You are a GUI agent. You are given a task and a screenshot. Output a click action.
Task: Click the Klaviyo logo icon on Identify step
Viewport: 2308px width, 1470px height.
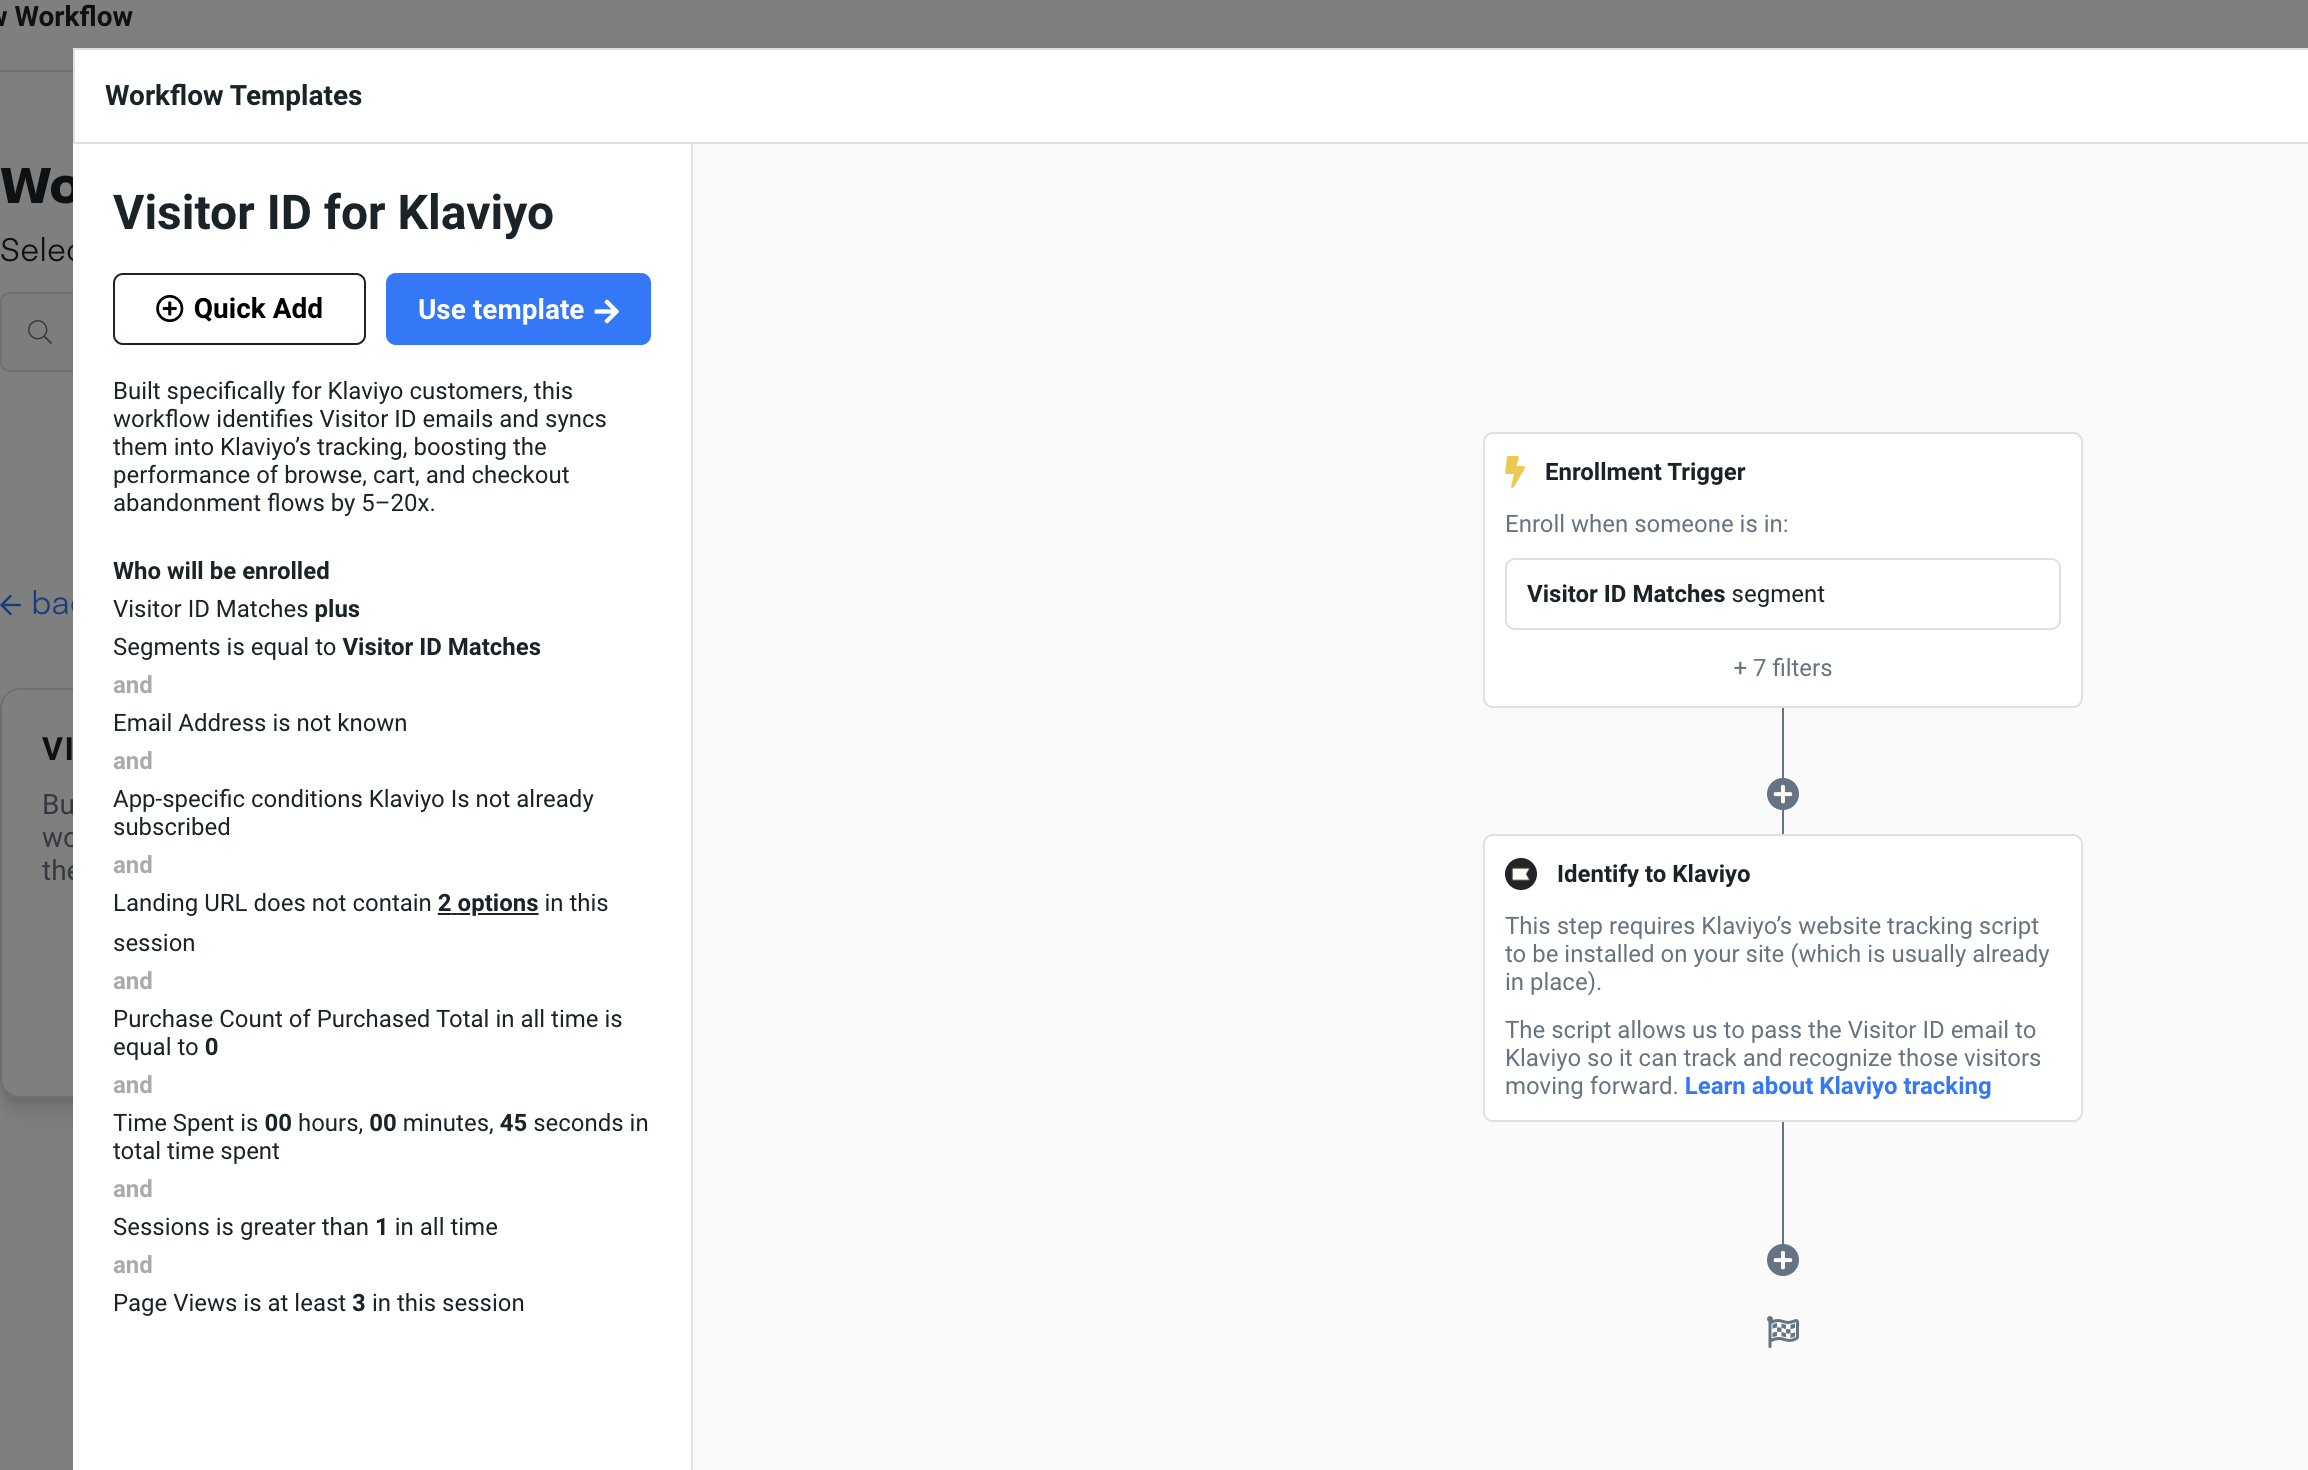[1521, 874]
